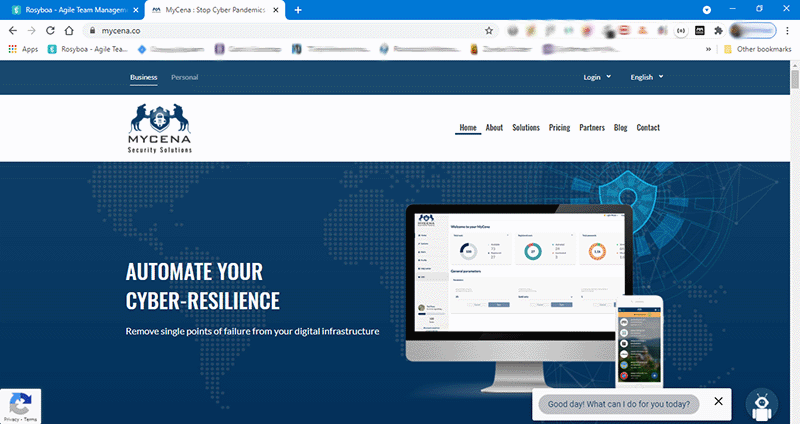
Task: Bookmark this page with the star icon
Action: pyautogui.click(x=489, y=30)
